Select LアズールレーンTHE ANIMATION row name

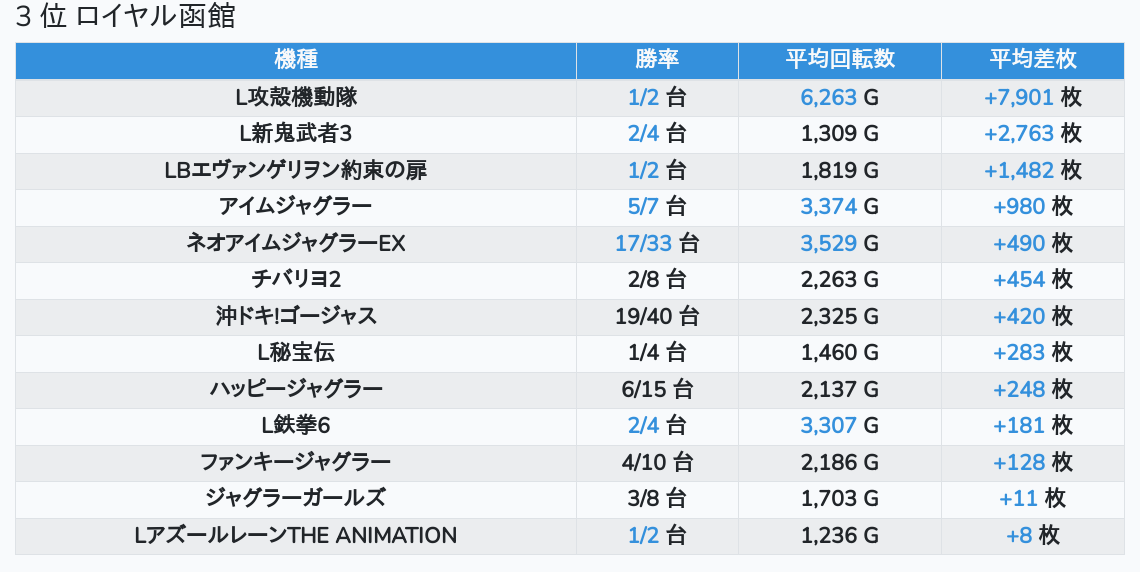(295, 535)
